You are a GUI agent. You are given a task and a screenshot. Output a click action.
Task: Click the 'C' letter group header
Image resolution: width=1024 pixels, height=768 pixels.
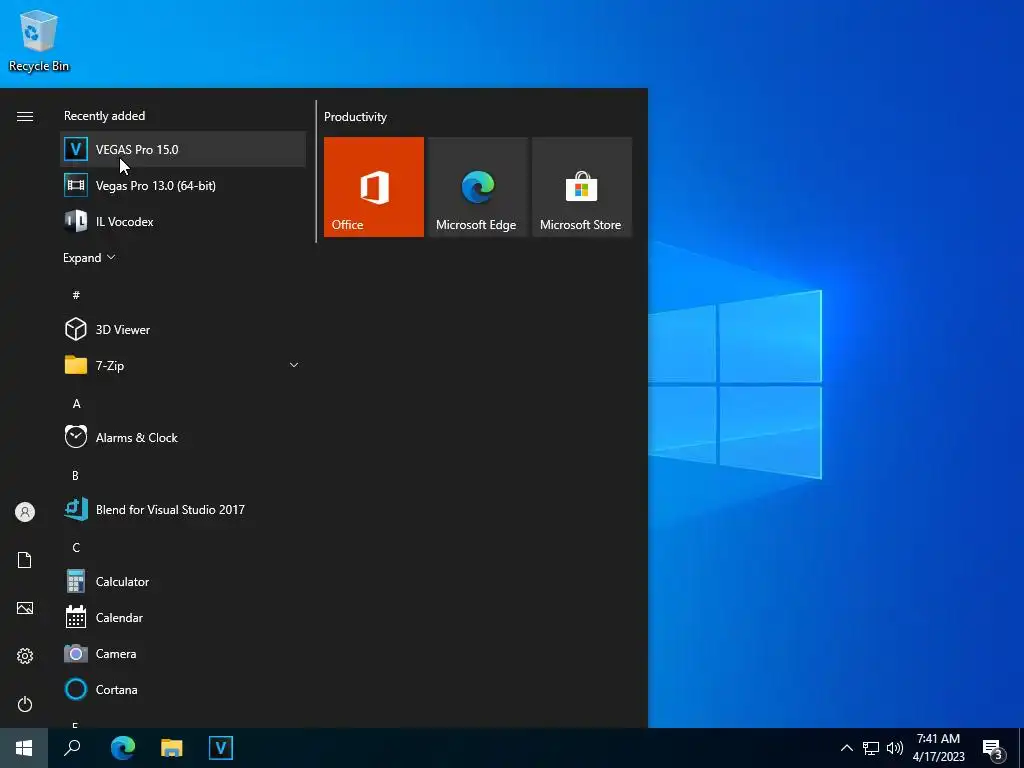(76, 547)
